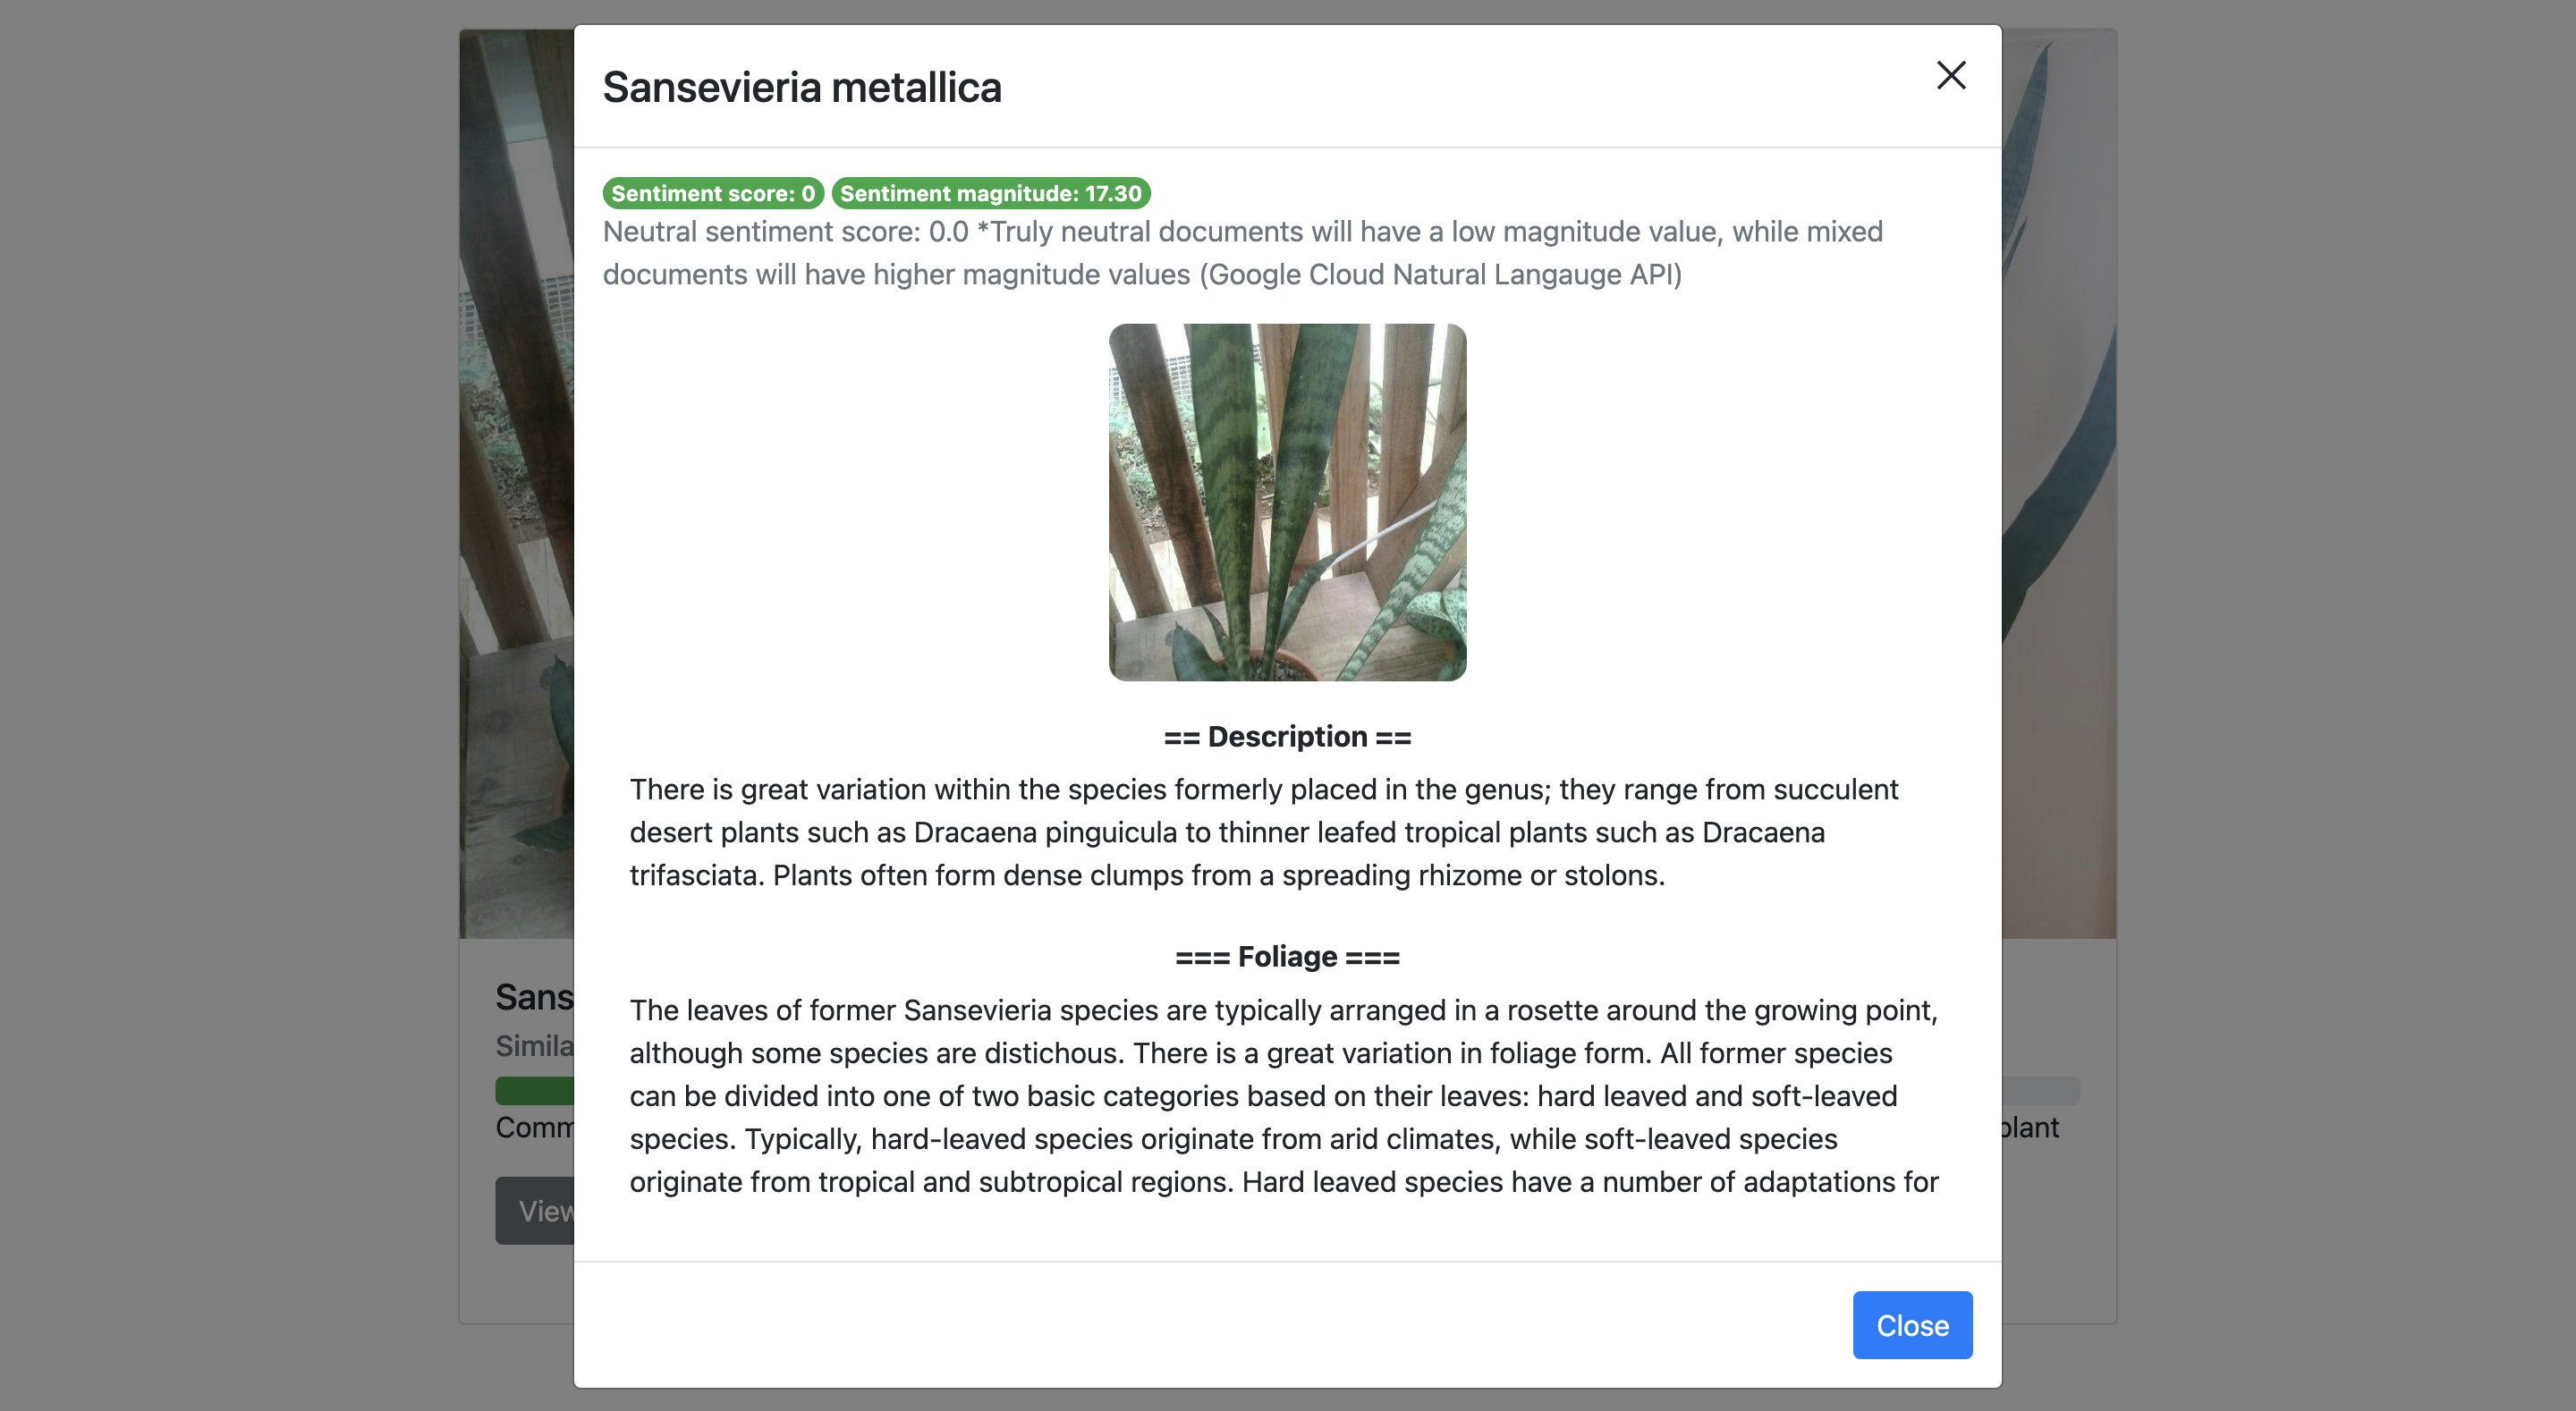Click the X icon in the modal header

coord(1950,75)
